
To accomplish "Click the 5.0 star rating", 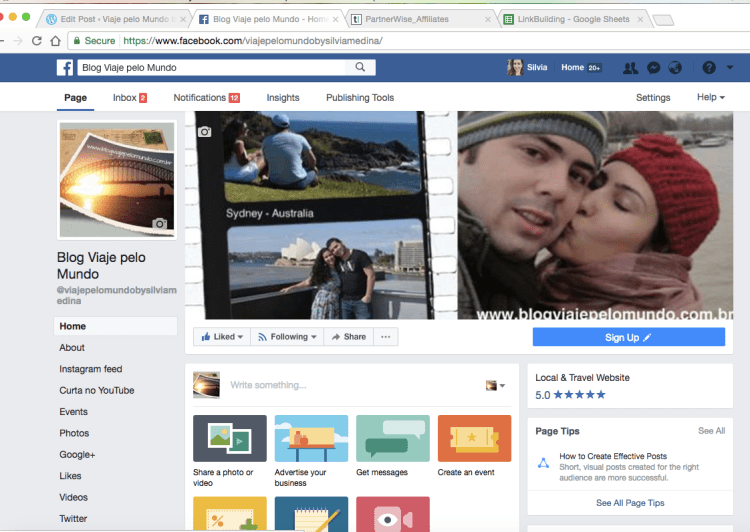I will point(570,395).
